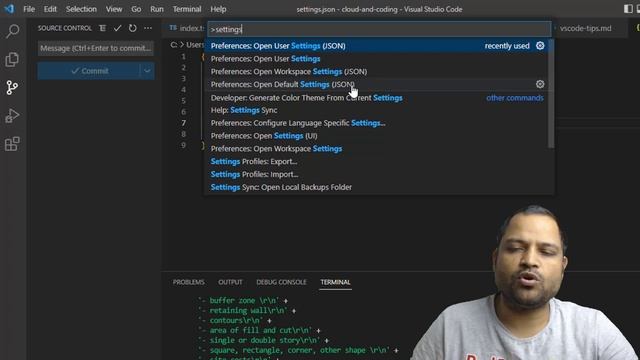
Task: Click the command palette search input
Action: coord(380,29)
